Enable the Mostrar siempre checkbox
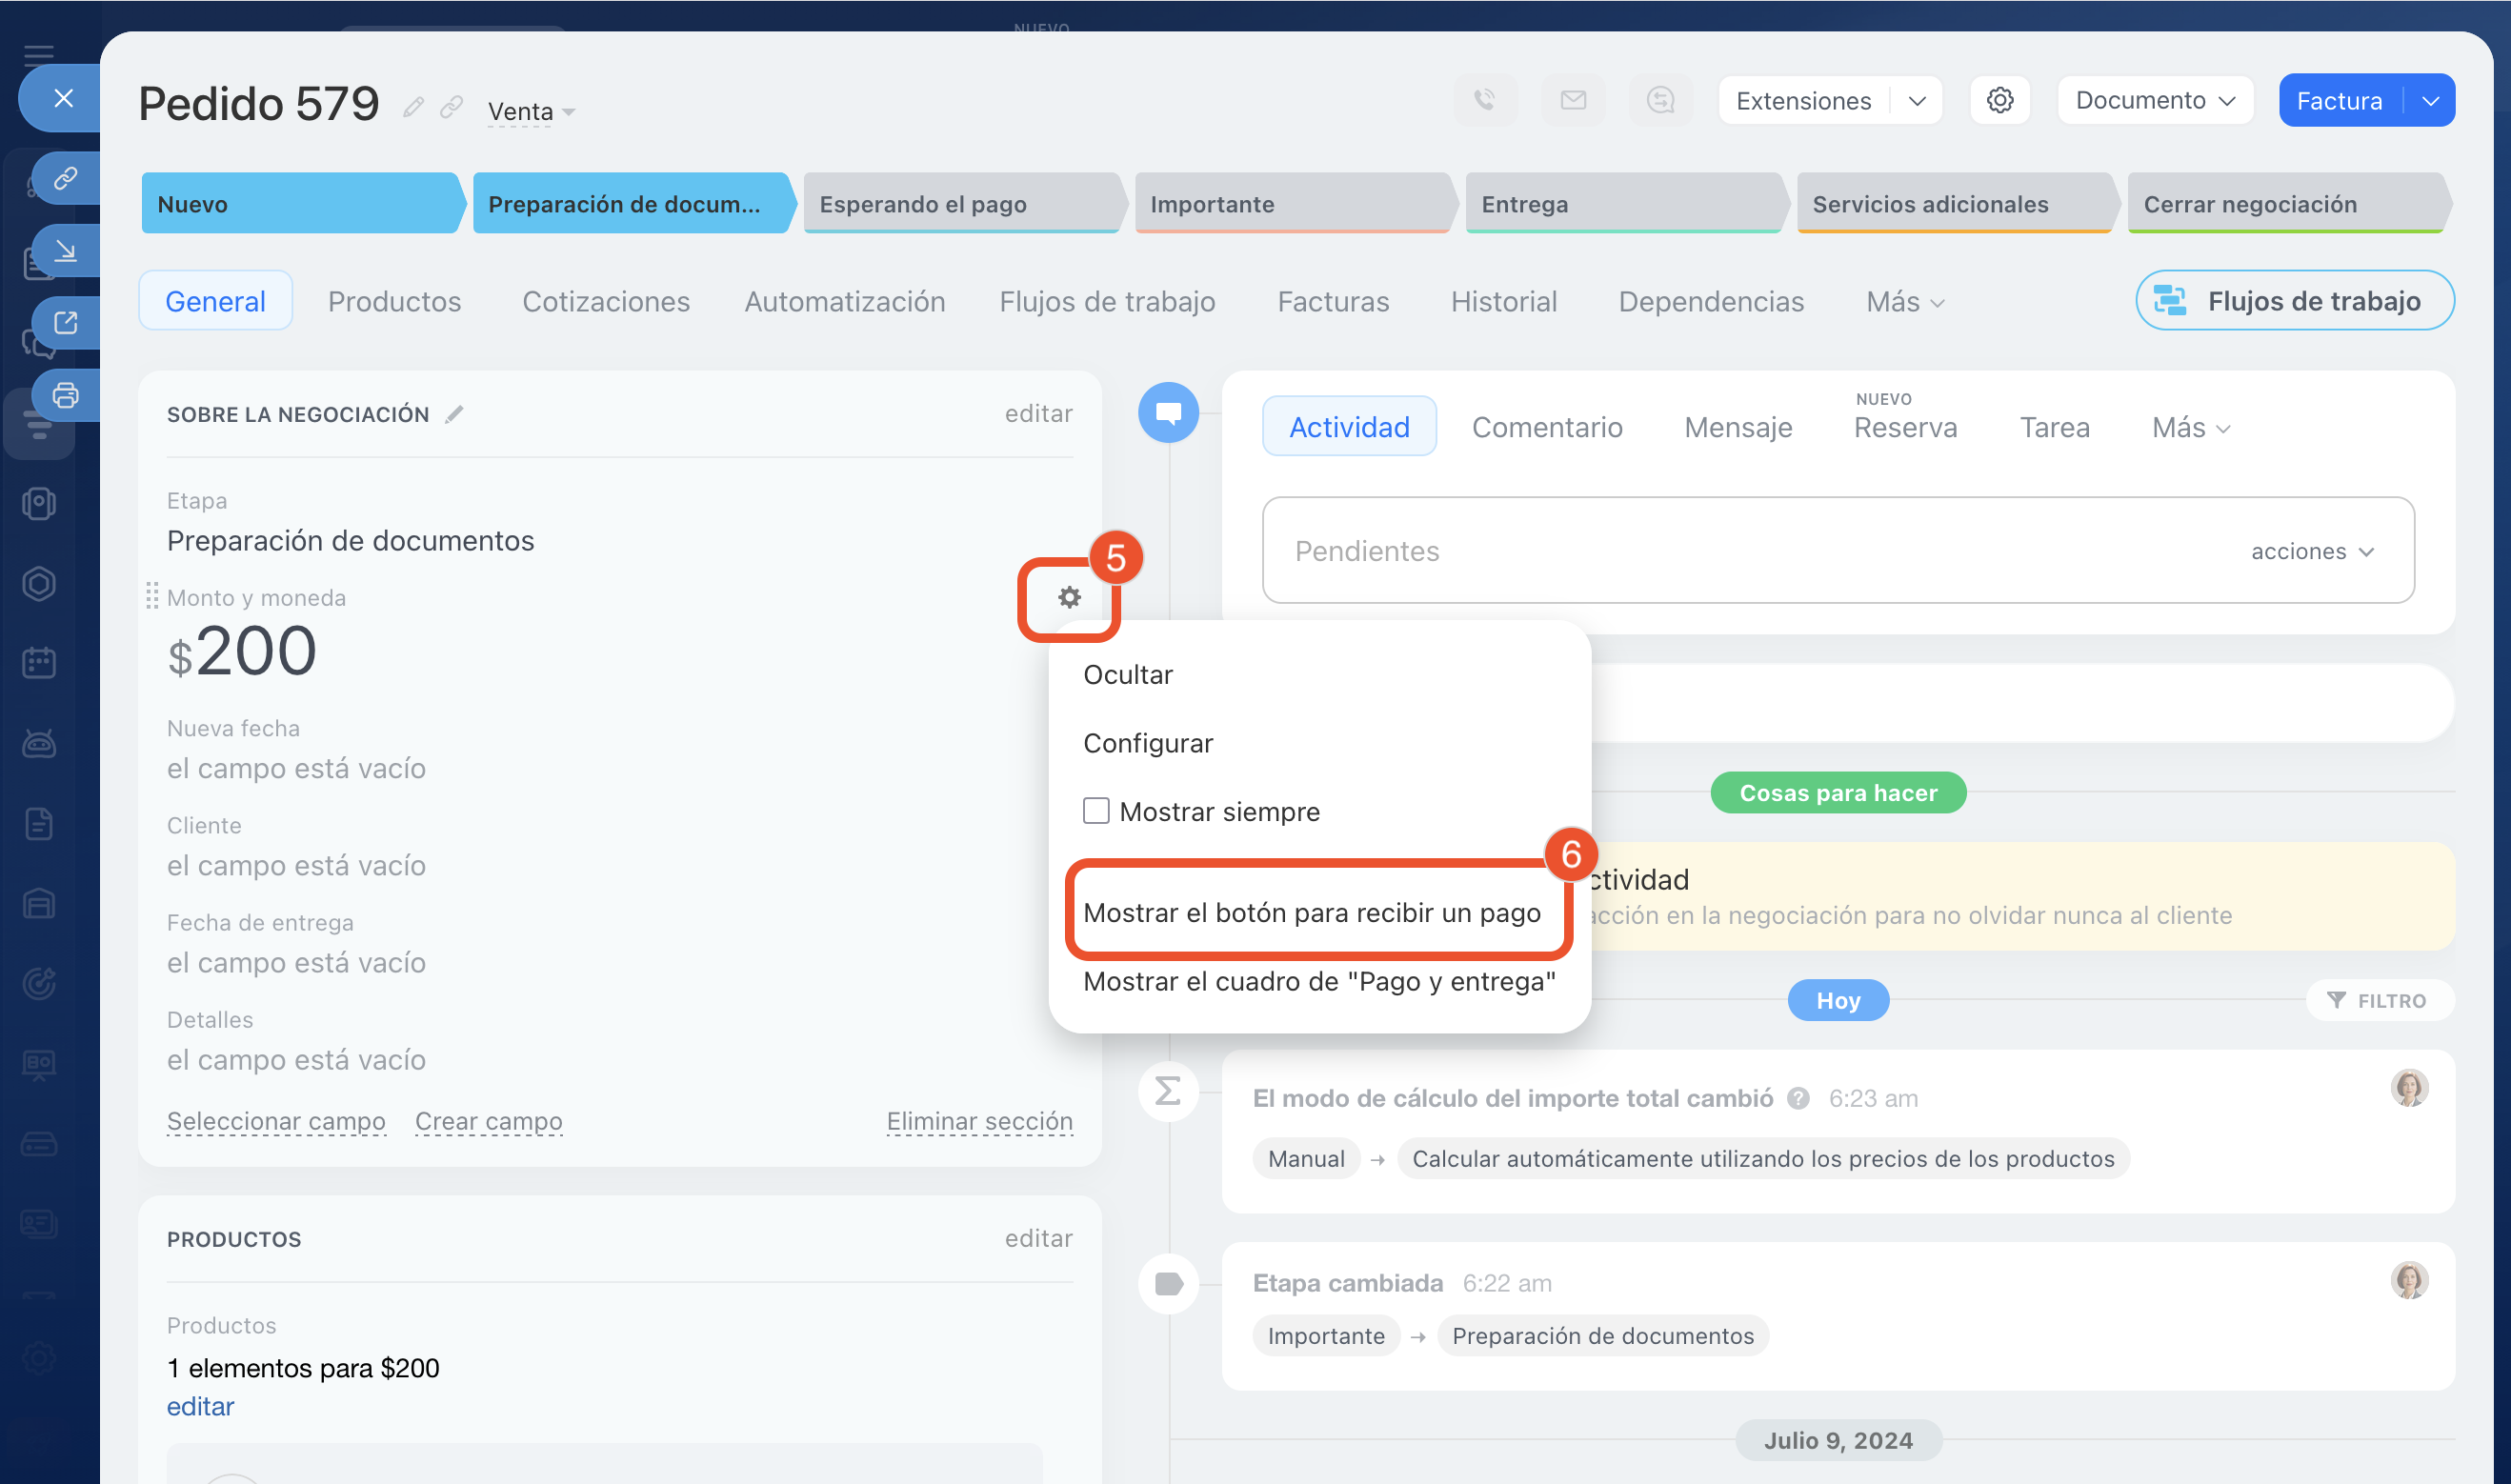The image size is (2511, 1484). (1096, 811)
